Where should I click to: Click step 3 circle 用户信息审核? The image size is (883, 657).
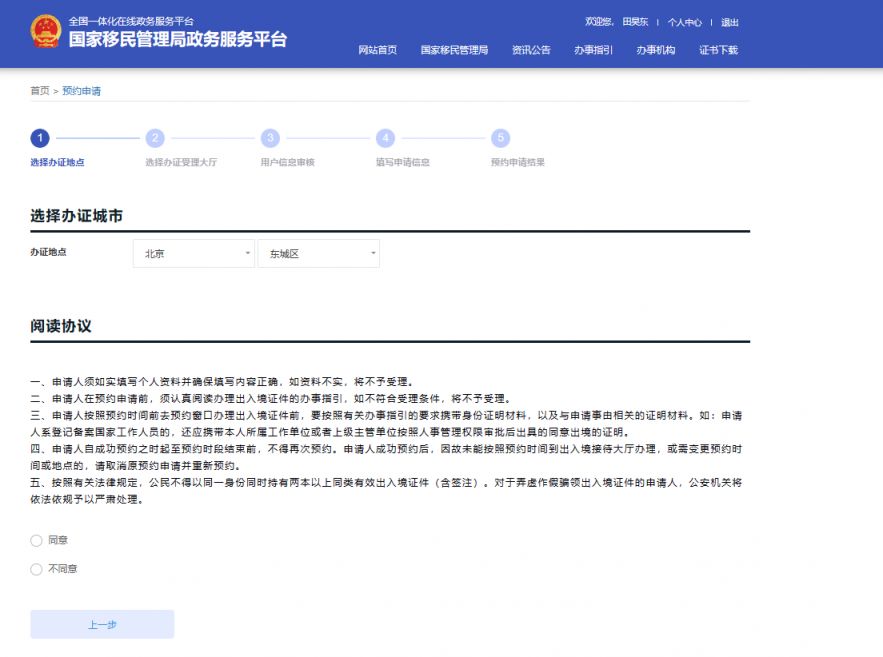[x=270, y=138]
